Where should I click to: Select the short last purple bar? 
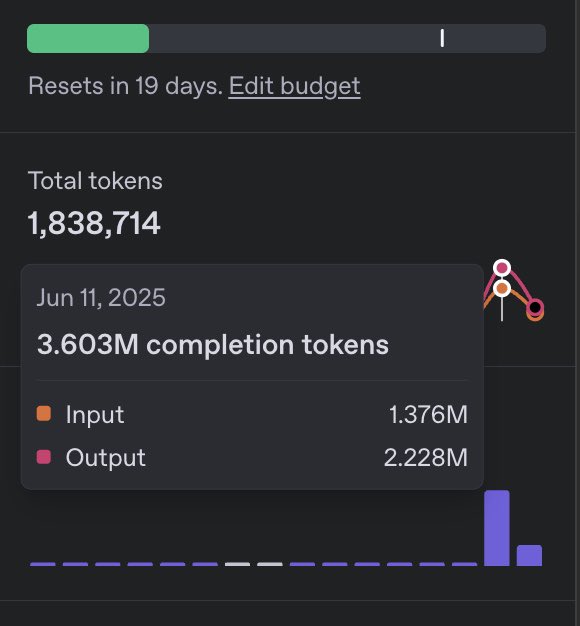(x=529, y=555)
